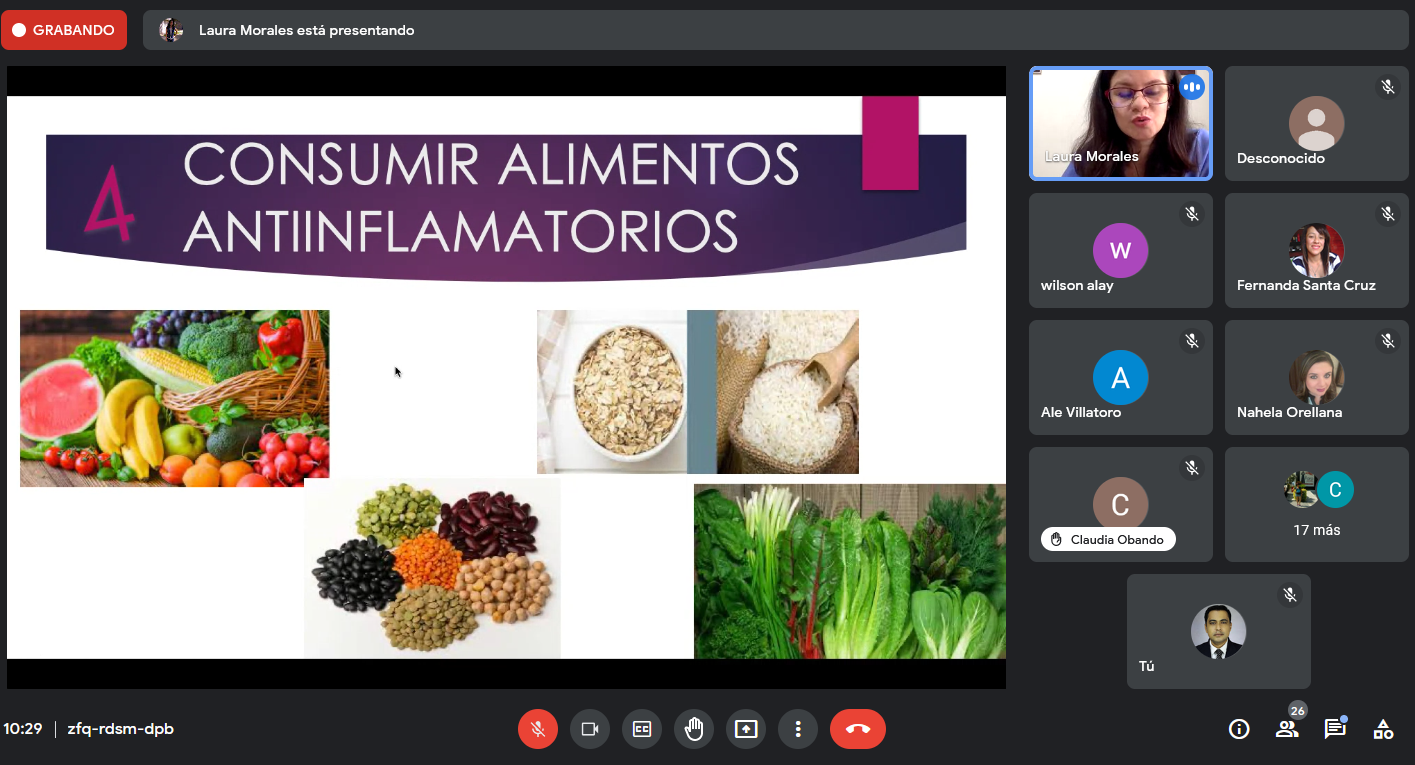Open the 17 más participants tile
The image size is (1415, 765).
(x=1317, y=504)
